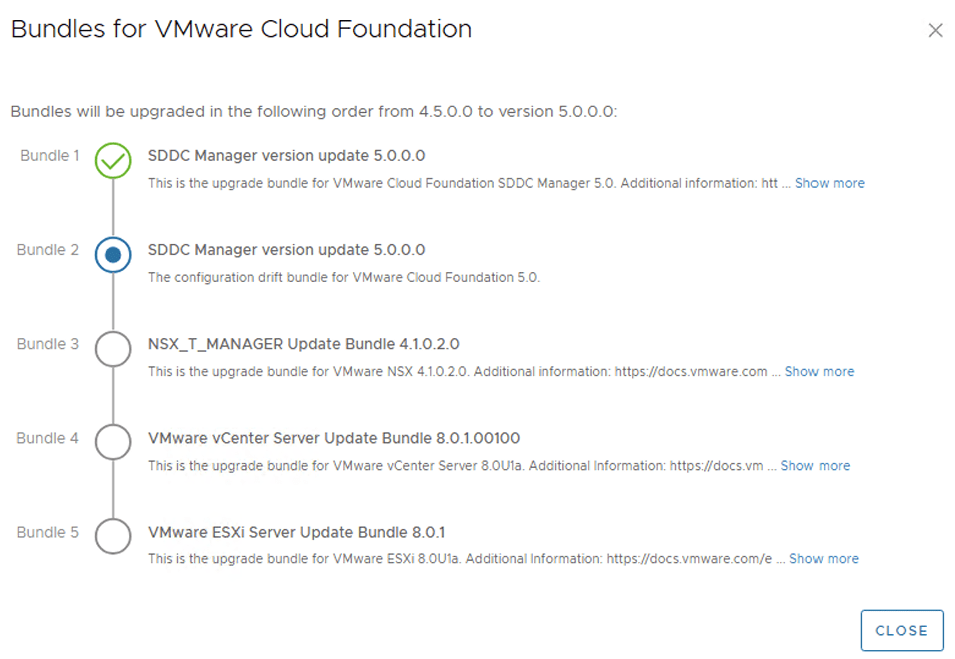Click the Bundle 1 step label
Image resolution: width=955 pixels, height=659 pixels.
coord(48,155)
